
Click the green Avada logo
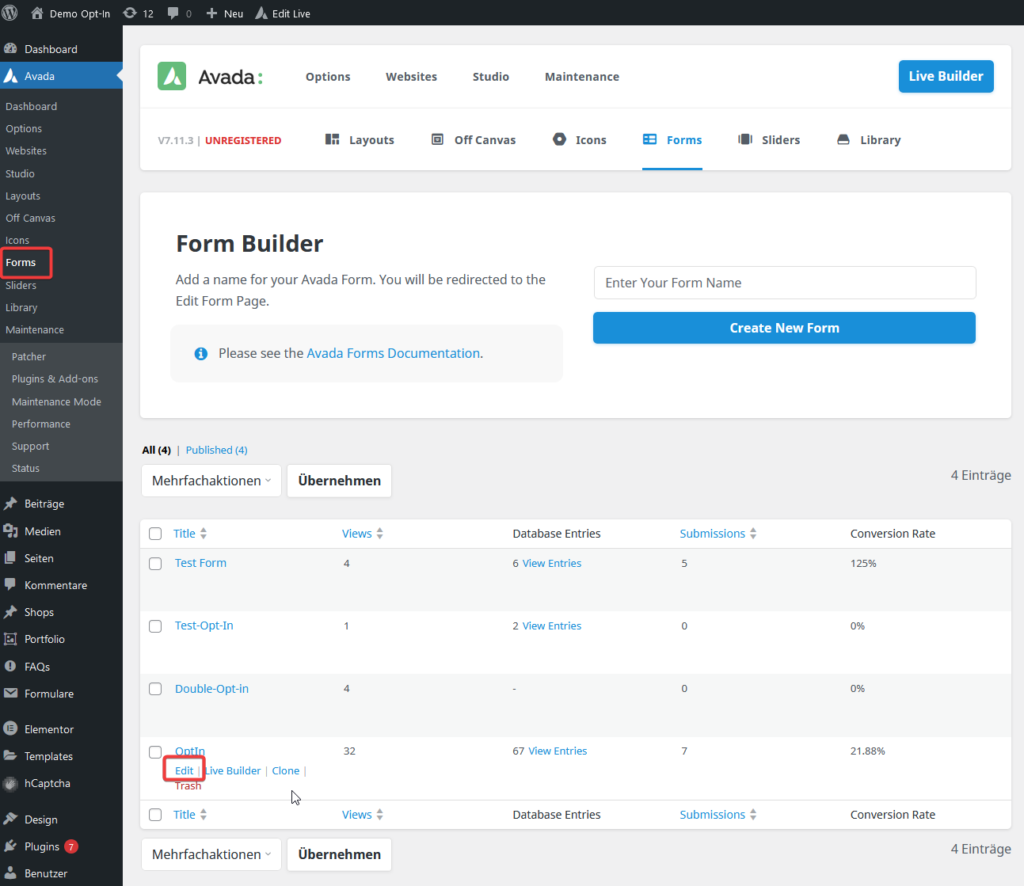point(172,76)
